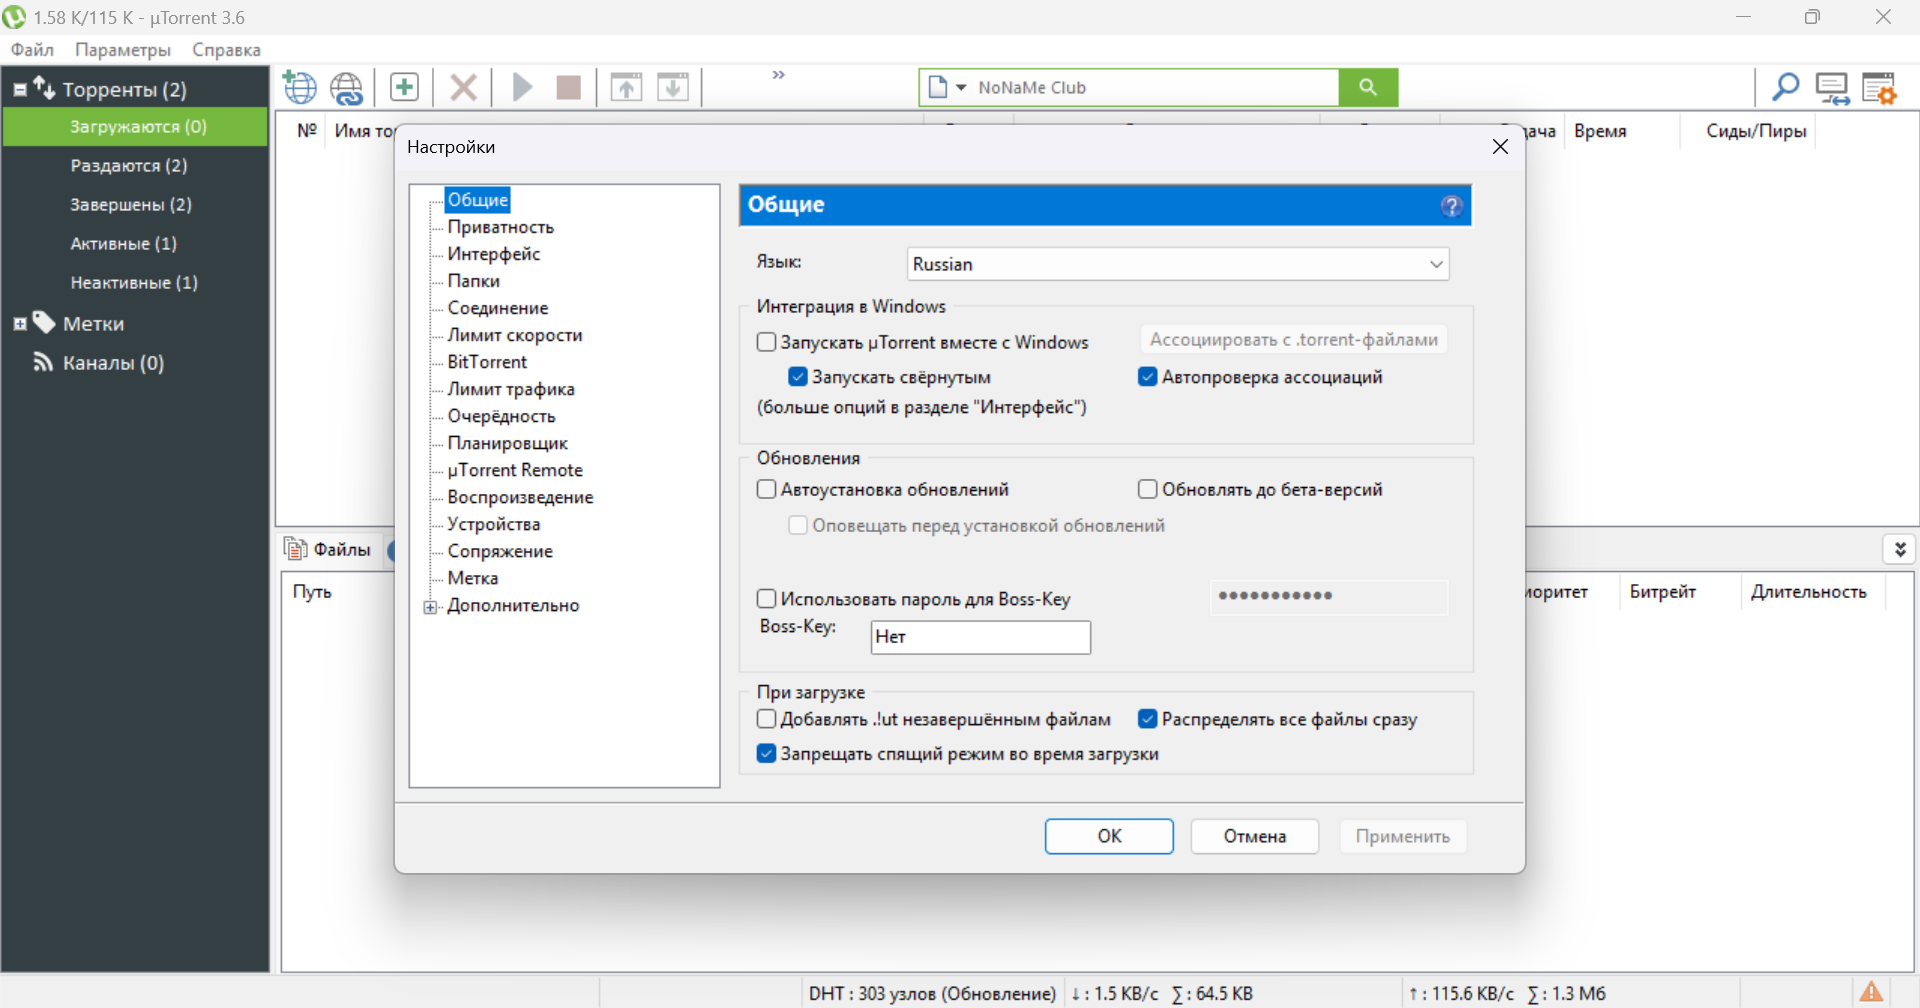Open the Язык language dropdown
Viewport: 1920px width, 1008px height.
pyautogui.click(x=1178, y=264)
